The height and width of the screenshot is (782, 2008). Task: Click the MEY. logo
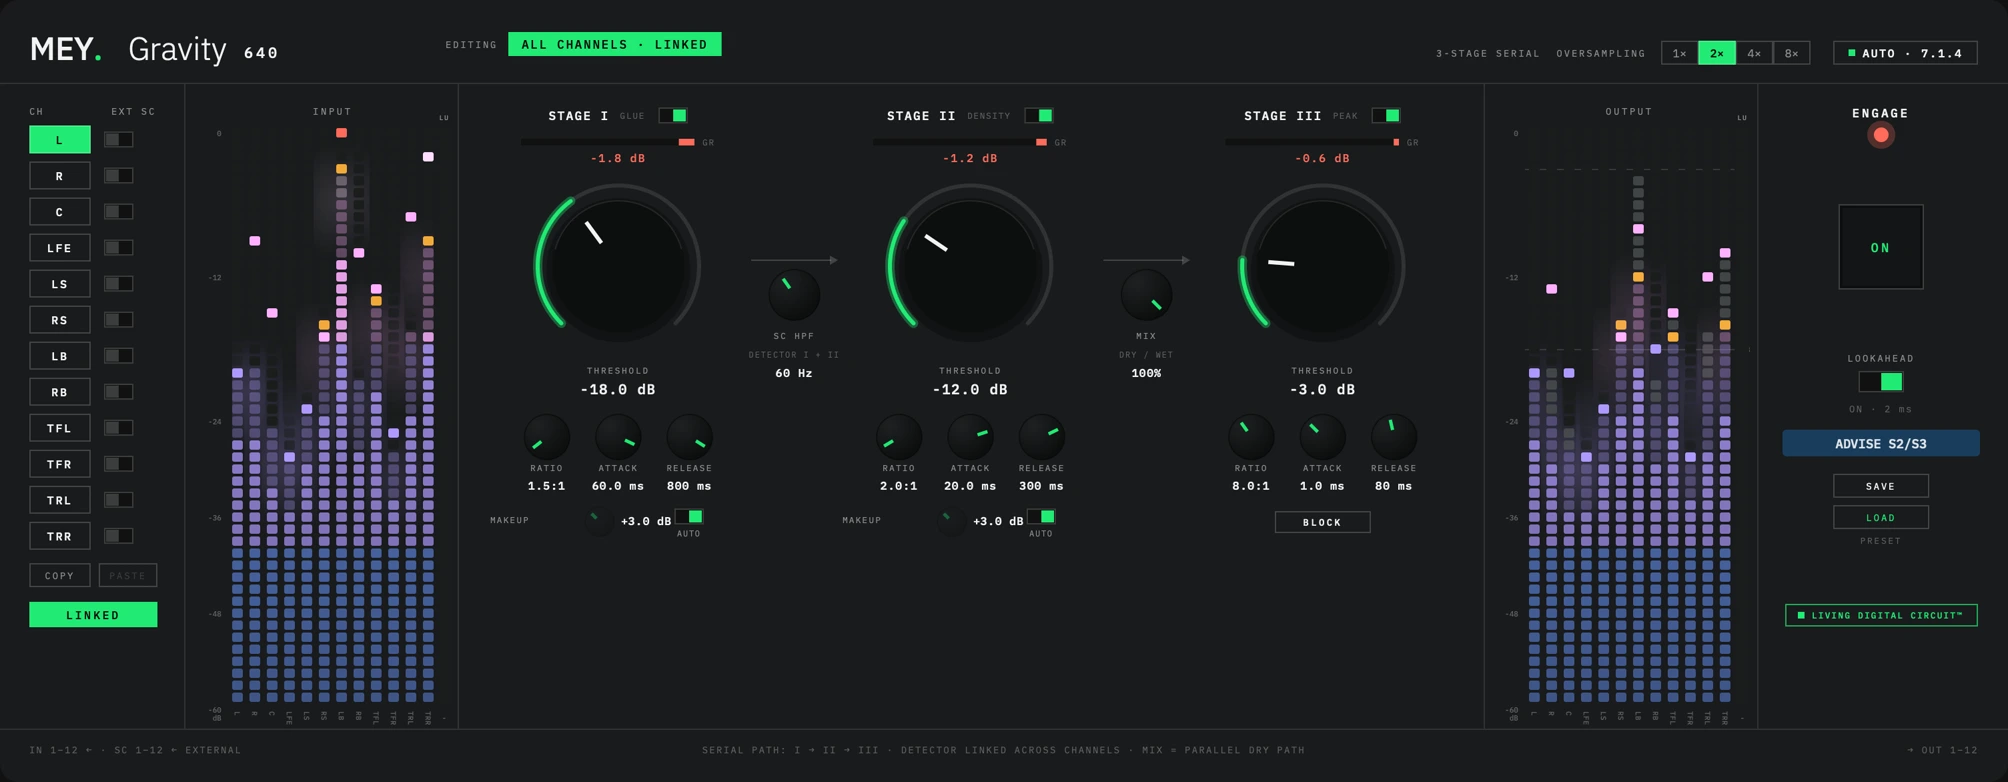(65, 50)
